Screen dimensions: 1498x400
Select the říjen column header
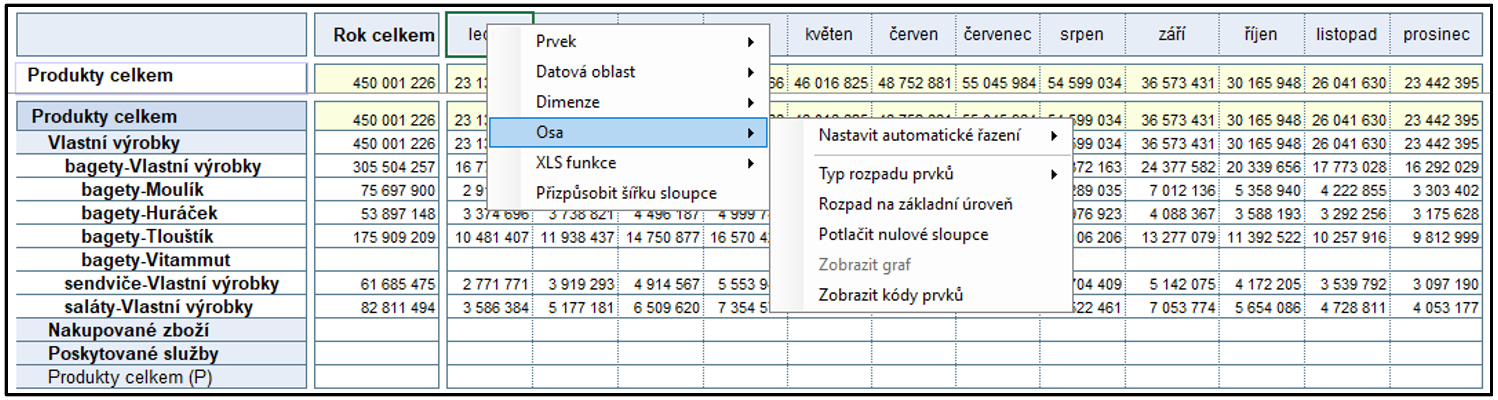pos(1261,34)
